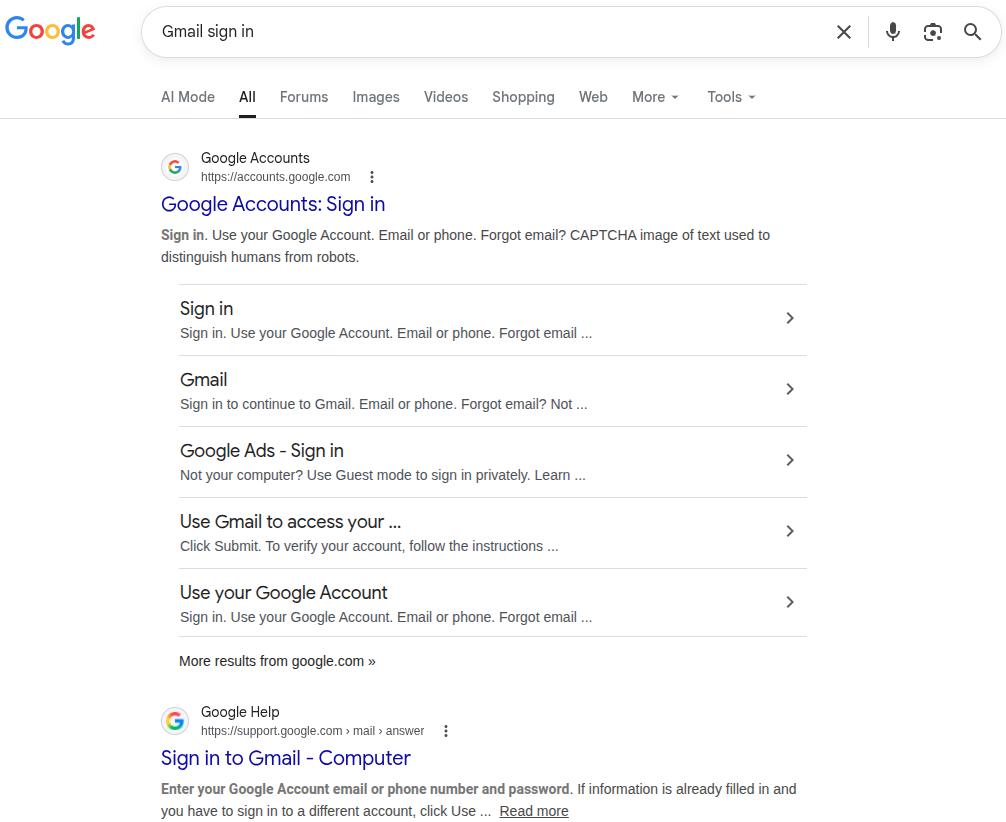Click the Google Accounts favicon
The width and height of the screenshot is (1006, 822).
[x=175, y=166]
